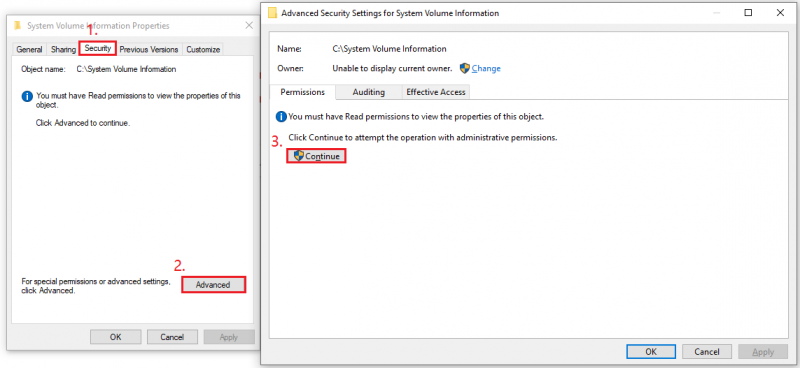The image size is (800, 368).
Task: Select the Customize tab
Action: pos(203,50)
